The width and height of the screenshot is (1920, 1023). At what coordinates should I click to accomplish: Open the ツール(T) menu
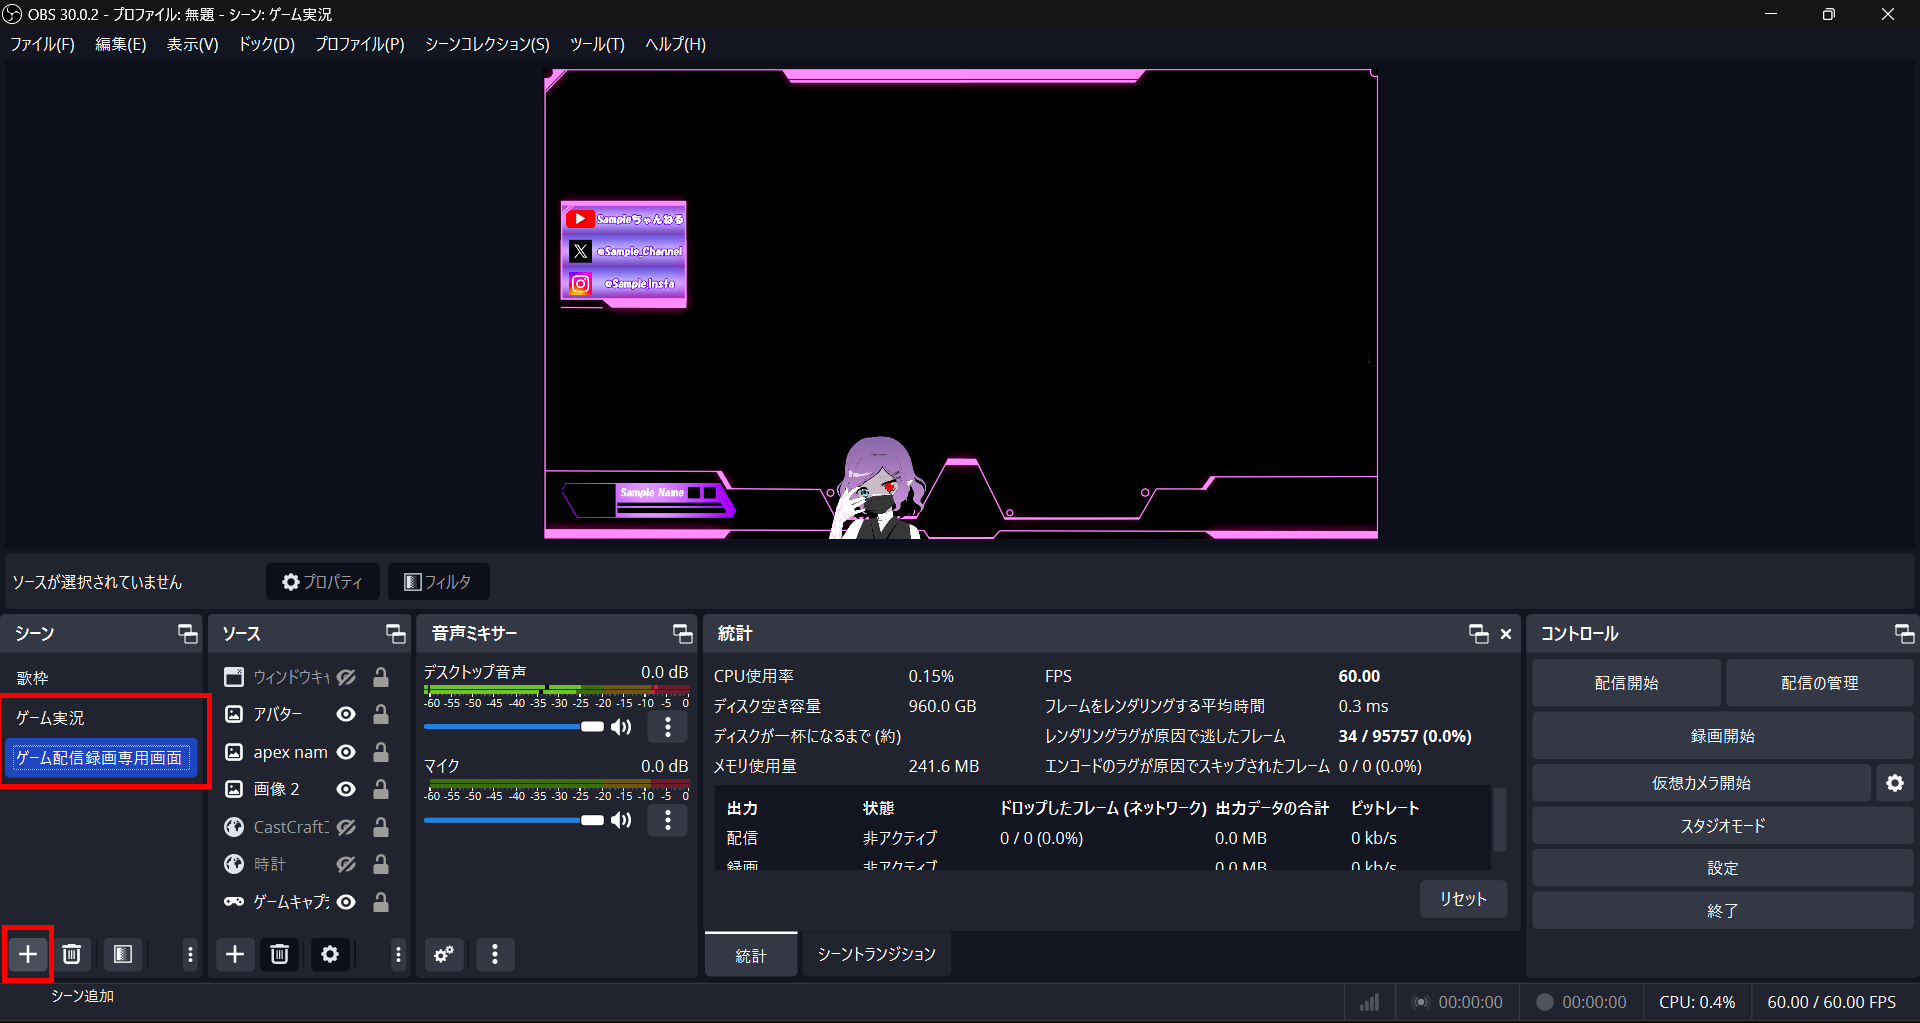click(x=596, y=44)
